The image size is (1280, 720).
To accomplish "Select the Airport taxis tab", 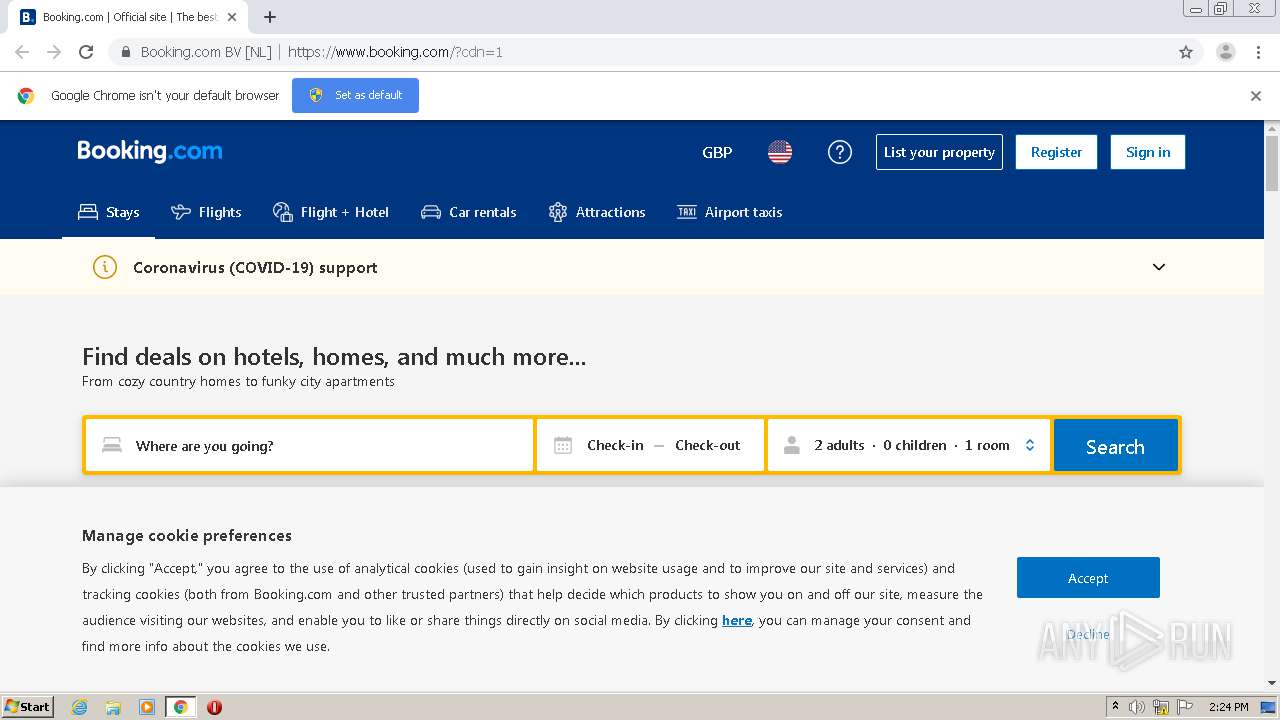I will (730, 212).
